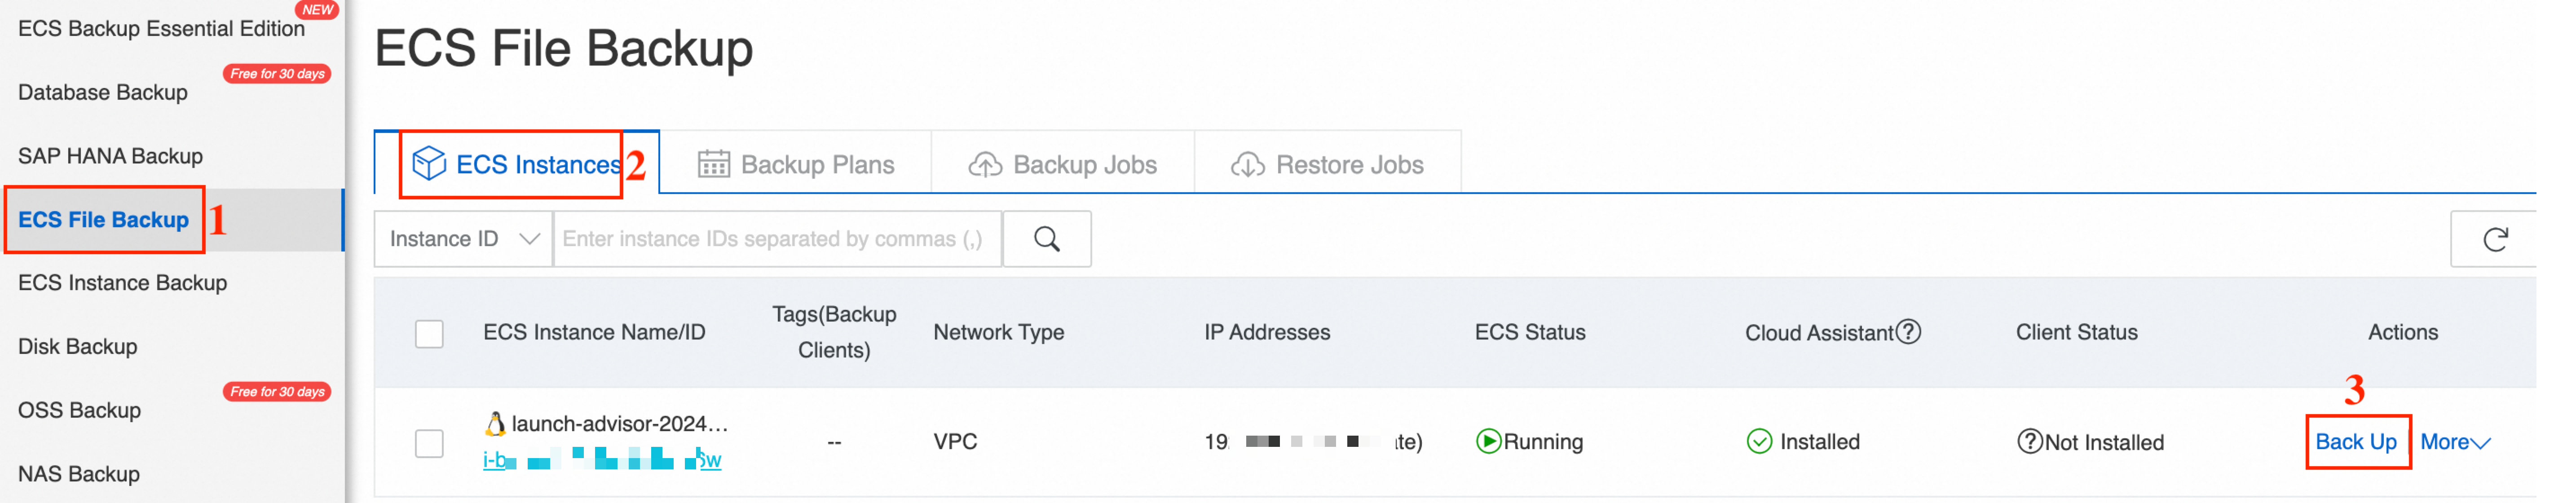Click the Backup Plans calendar icon

point(713,164)
